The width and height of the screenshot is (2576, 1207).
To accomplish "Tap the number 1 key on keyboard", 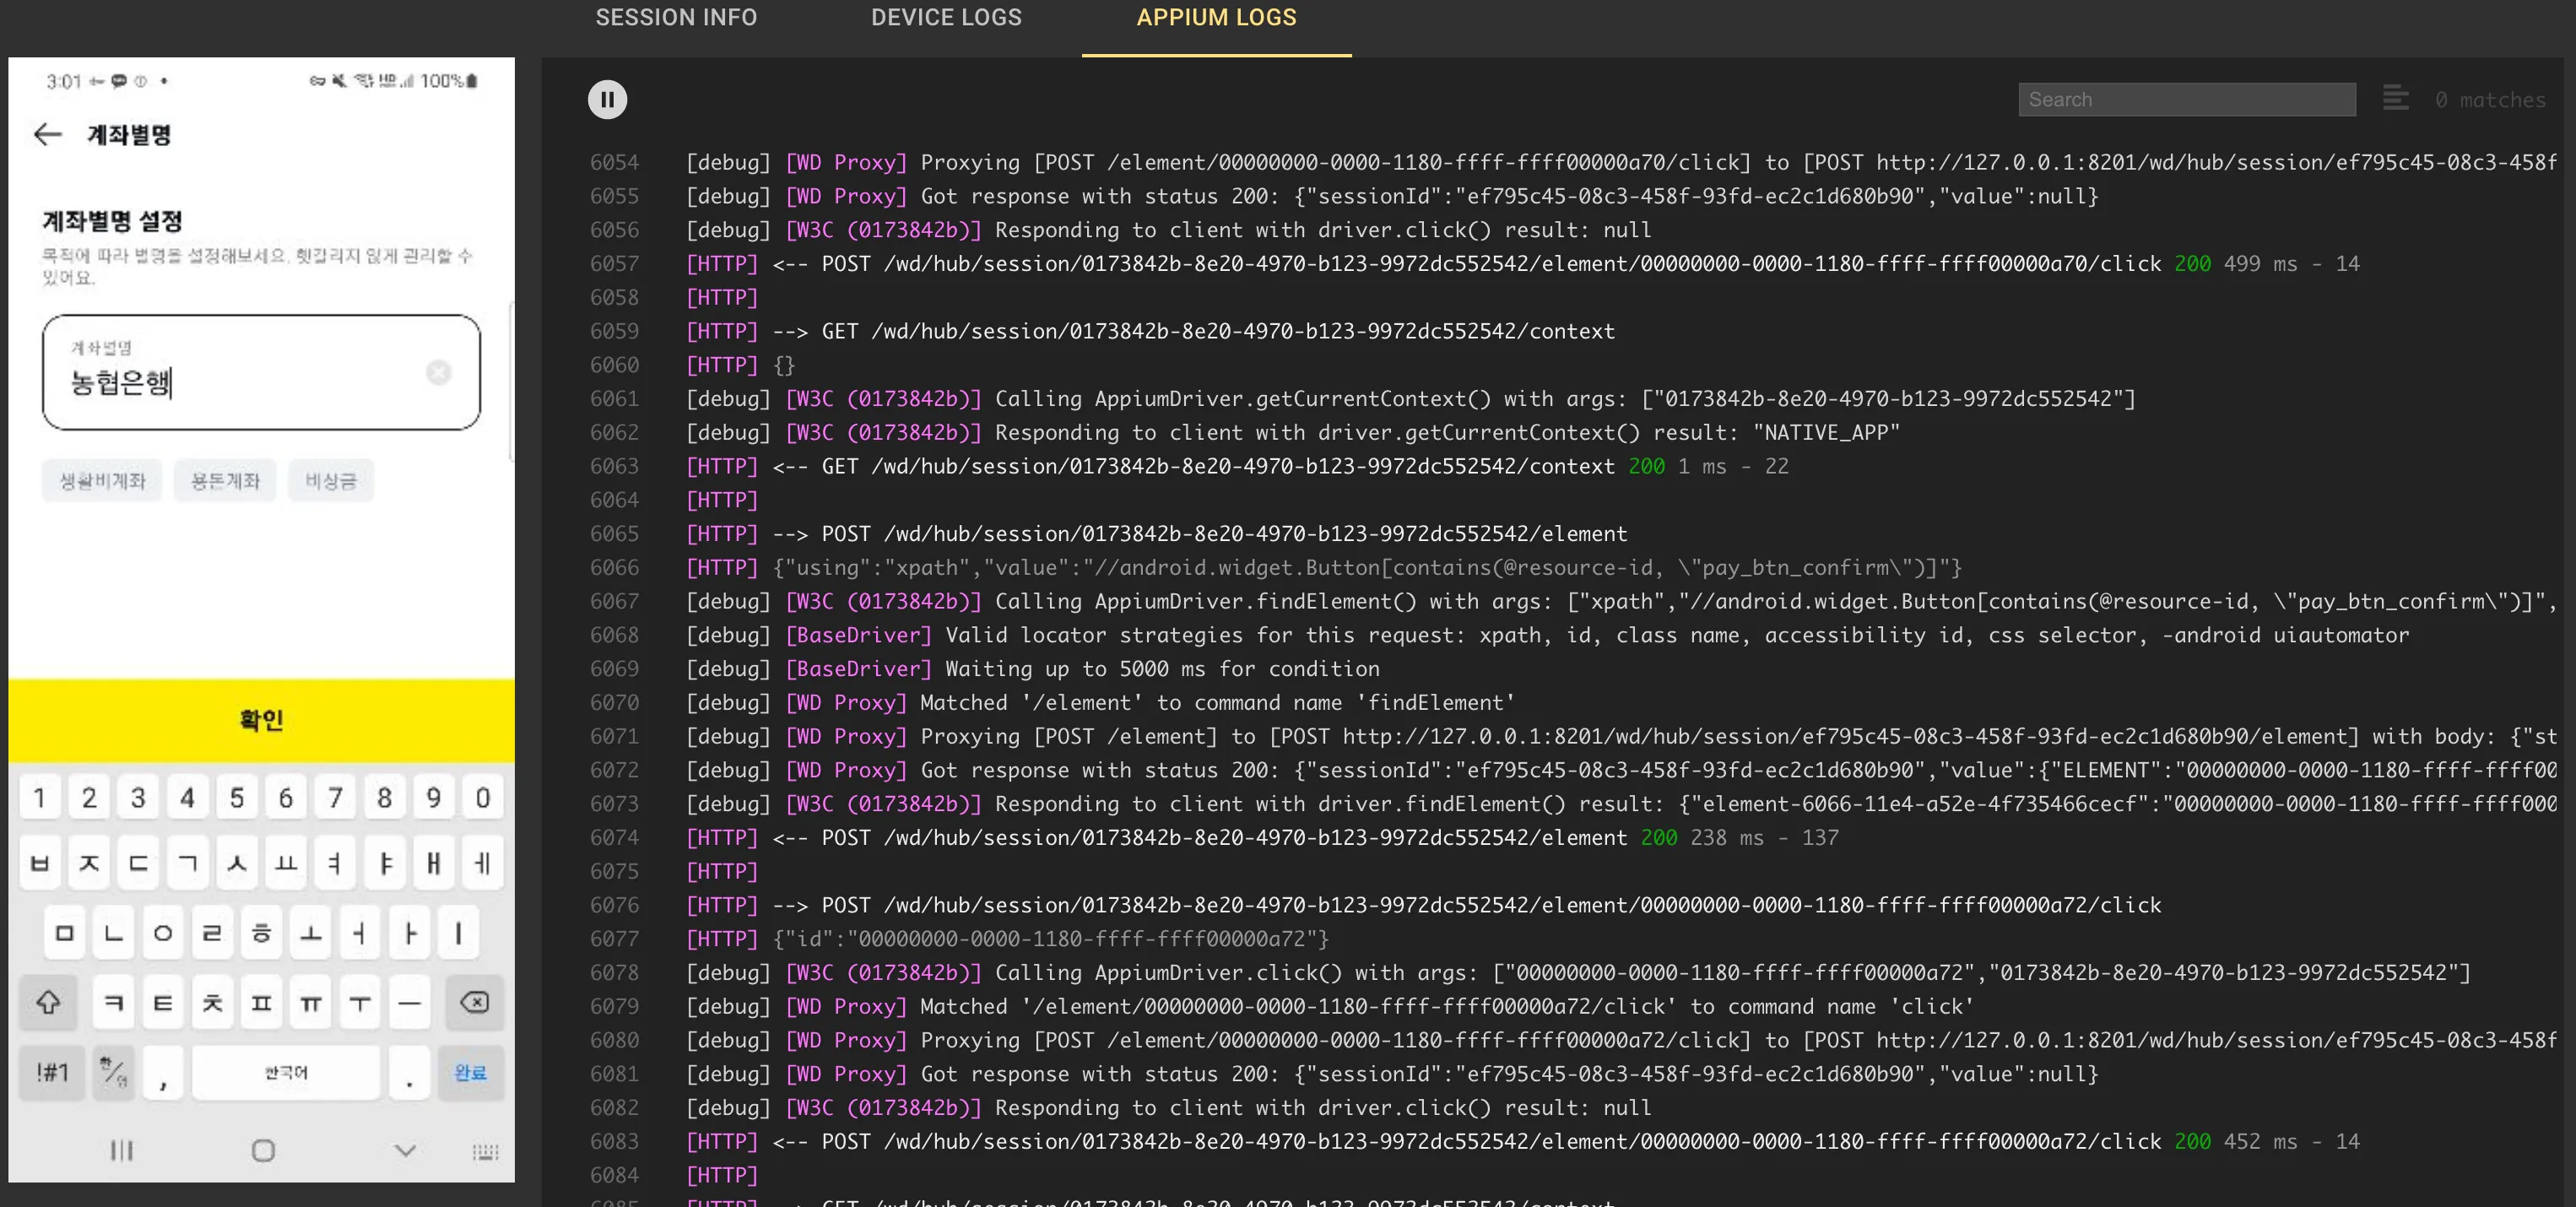I will pyautogui.click(x=39, y=797).
